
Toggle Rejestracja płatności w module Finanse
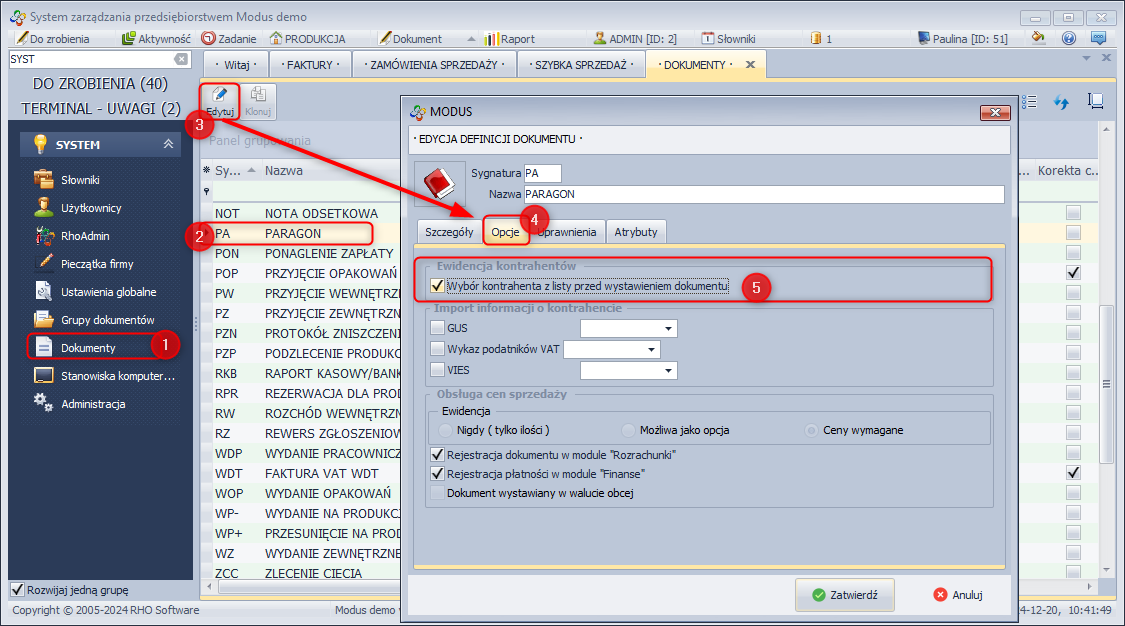tap(436, 473)
